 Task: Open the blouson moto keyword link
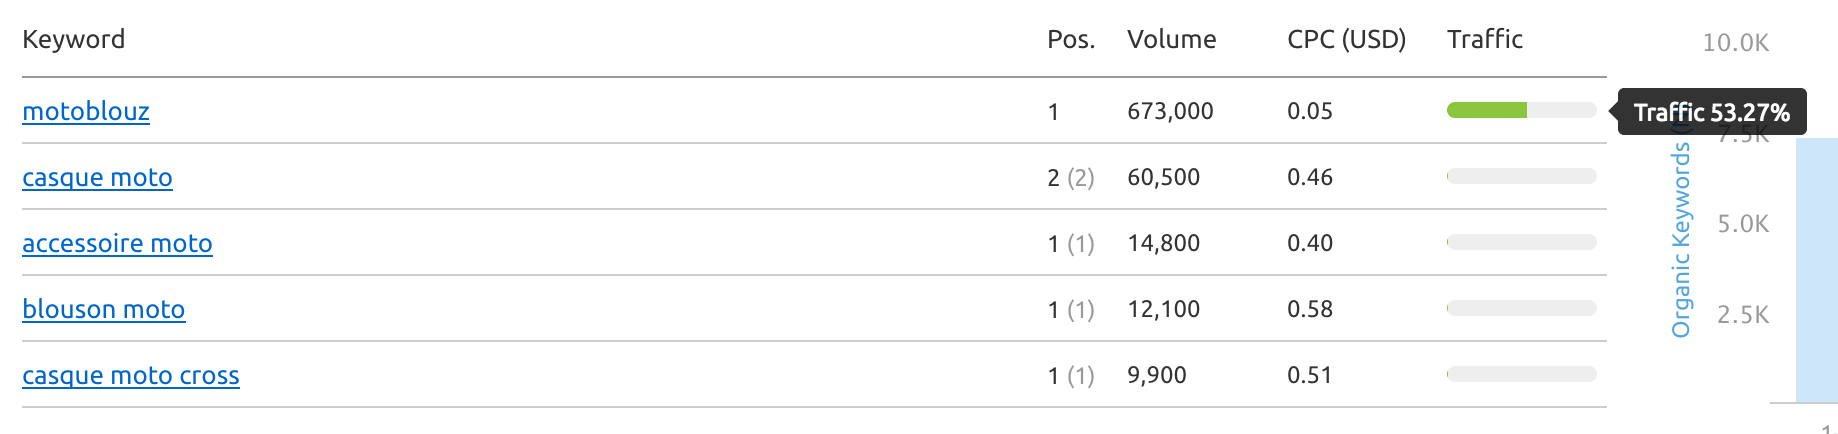(103, 309)
